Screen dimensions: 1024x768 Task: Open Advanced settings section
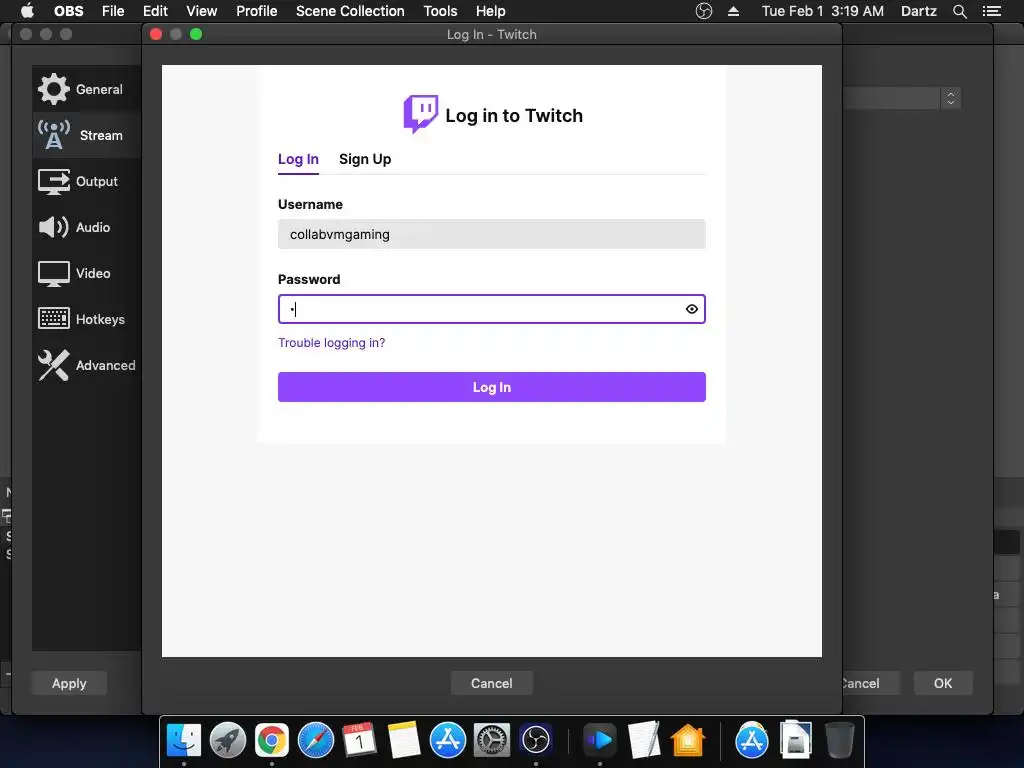click(x=86, y=365)
